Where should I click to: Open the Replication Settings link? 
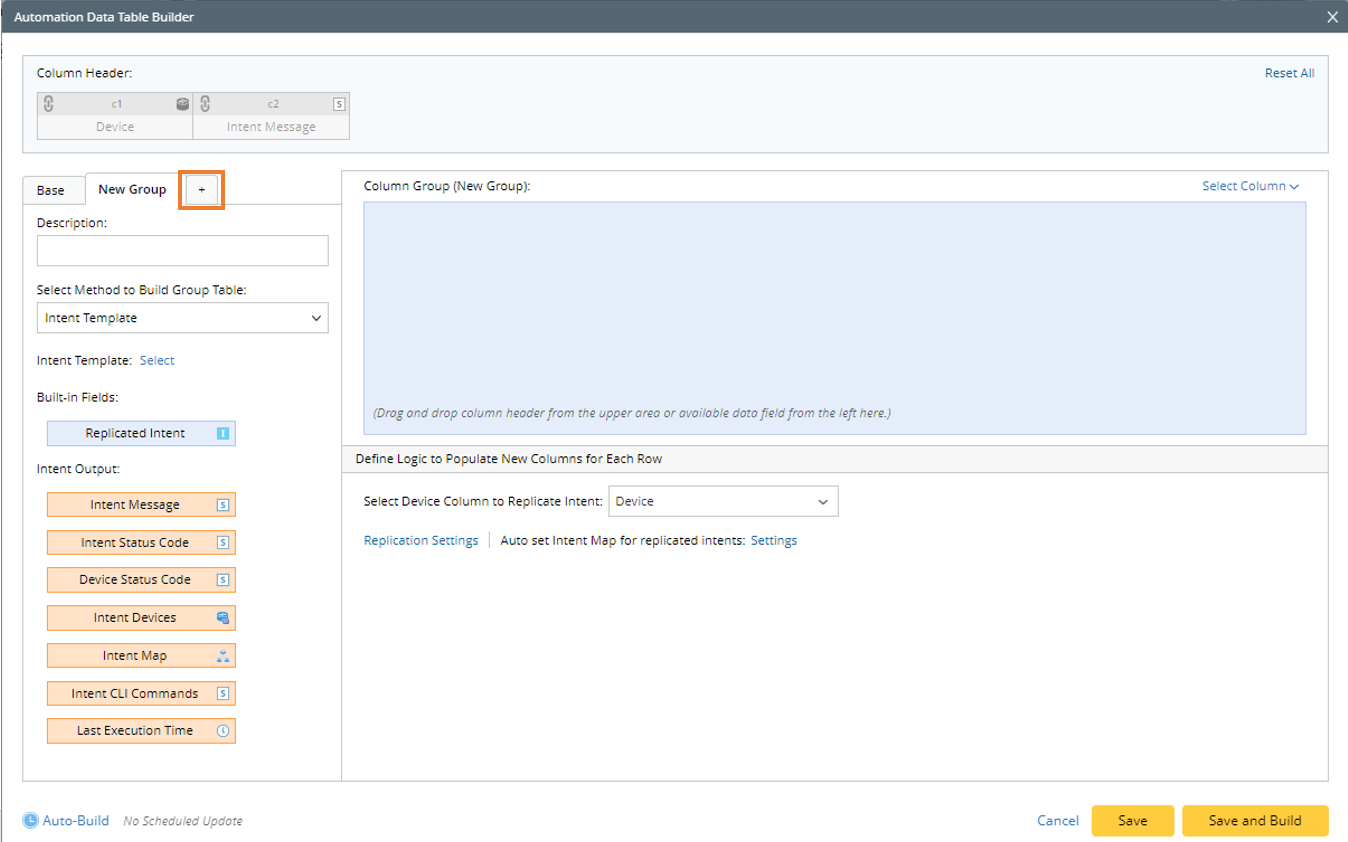(421, 540)
